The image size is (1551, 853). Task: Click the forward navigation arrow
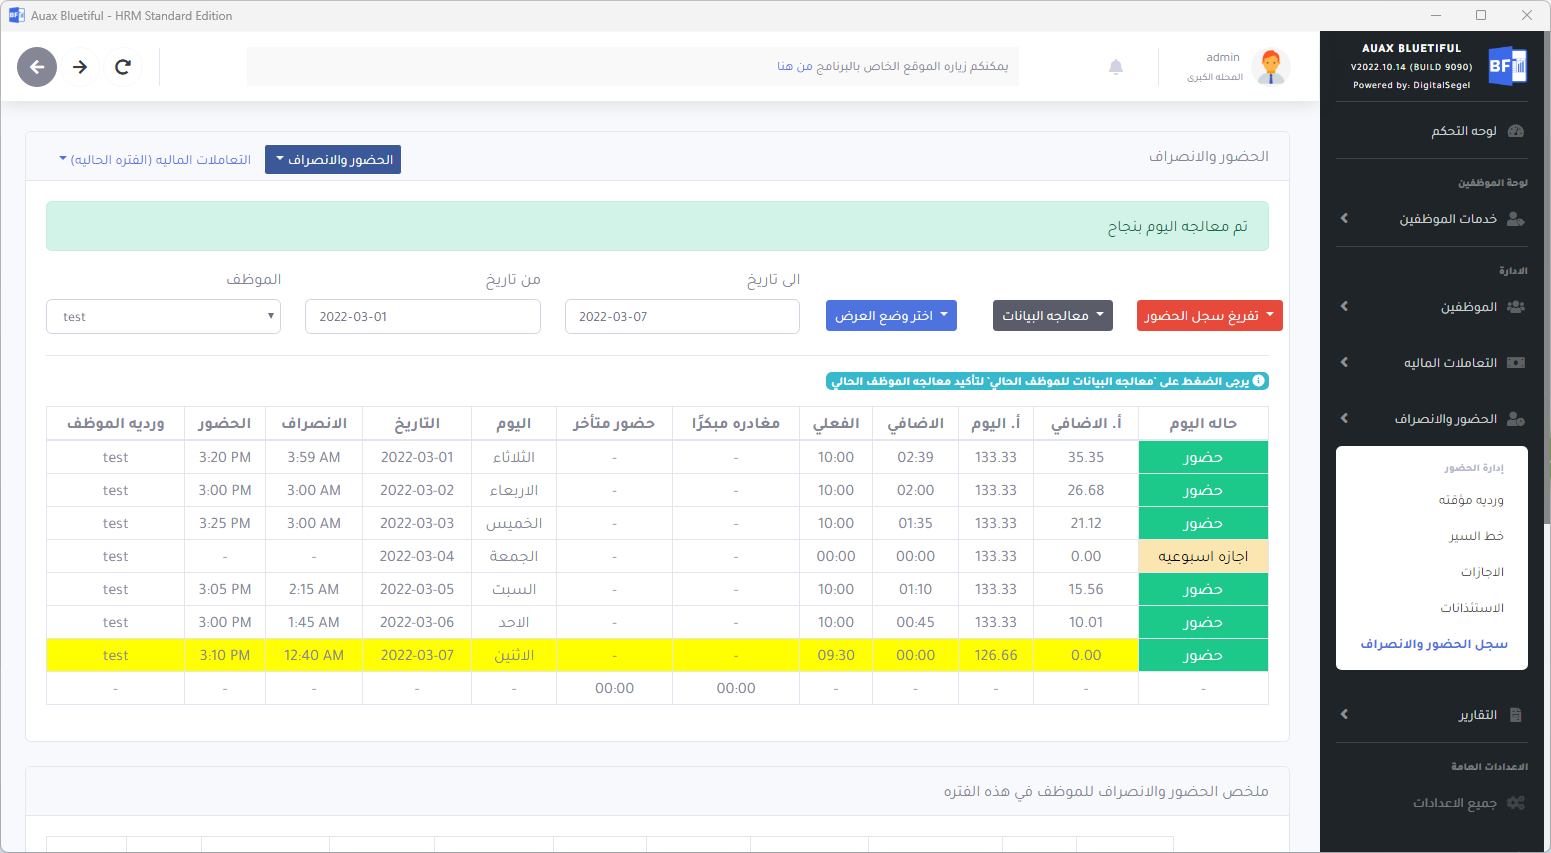click(80, 66)
